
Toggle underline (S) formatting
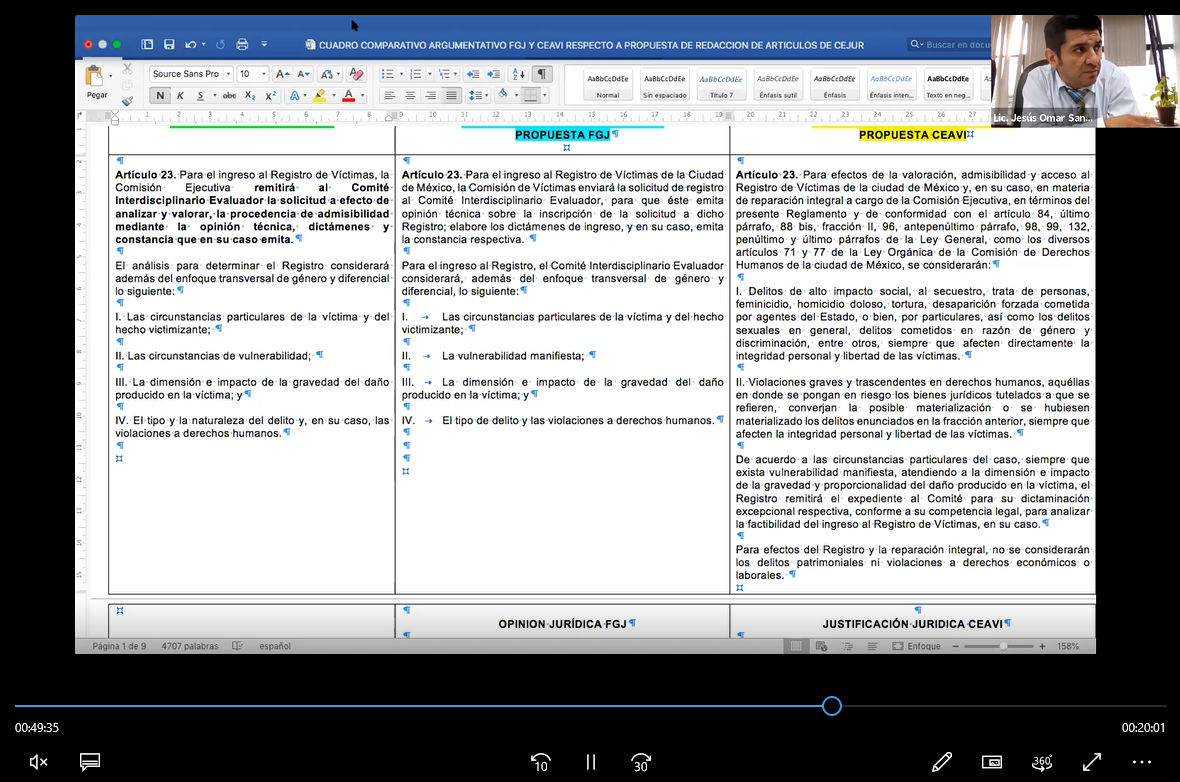tap(200, 96)
